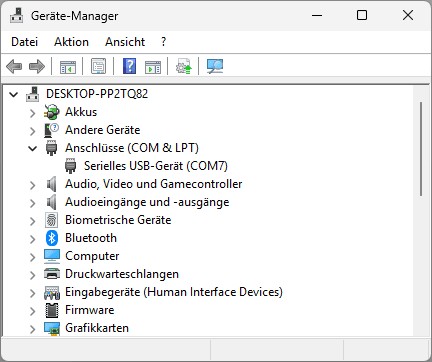Click the vertical scrollbar thumb

[421, 149]
